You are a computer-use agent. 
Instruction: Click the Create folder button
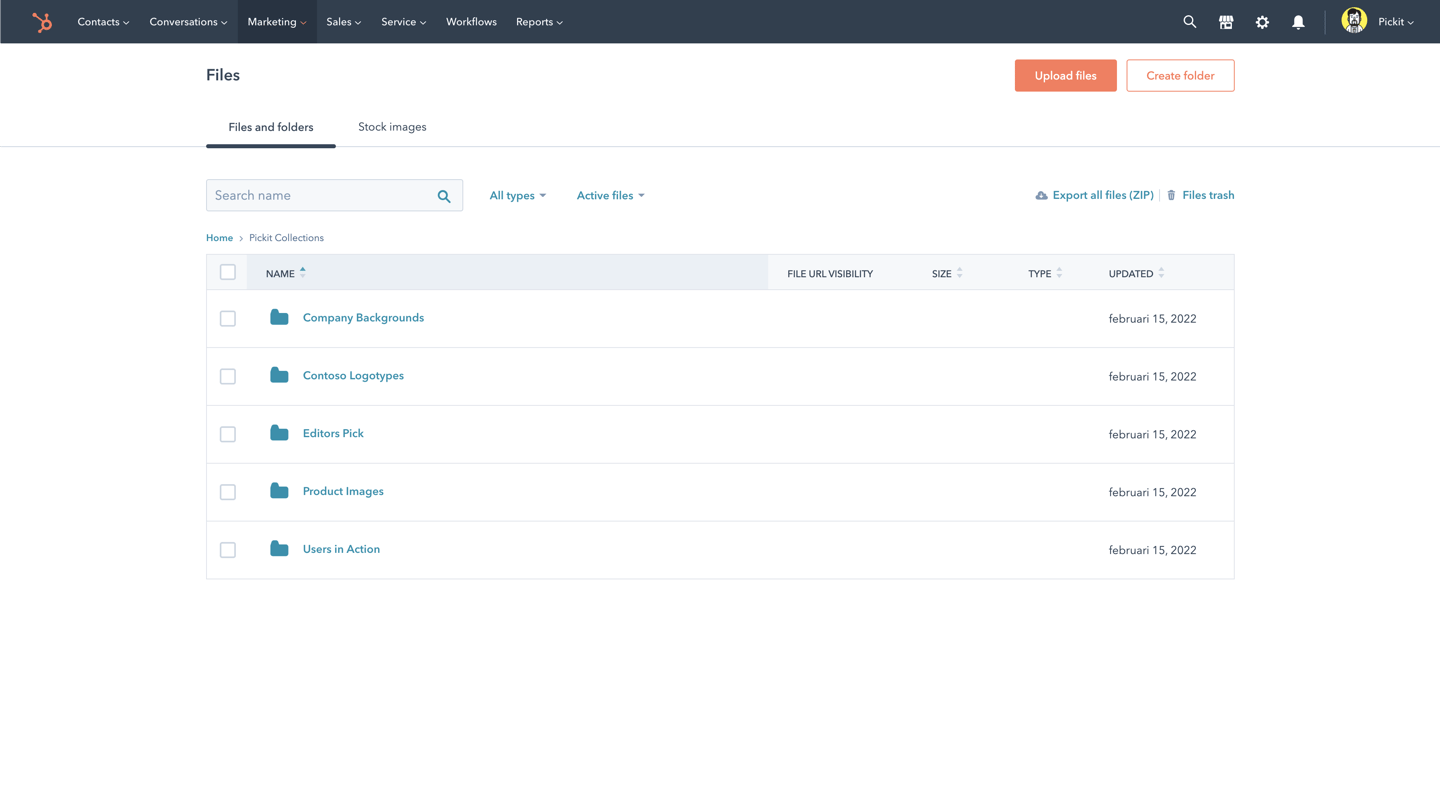coord(1180,76)
